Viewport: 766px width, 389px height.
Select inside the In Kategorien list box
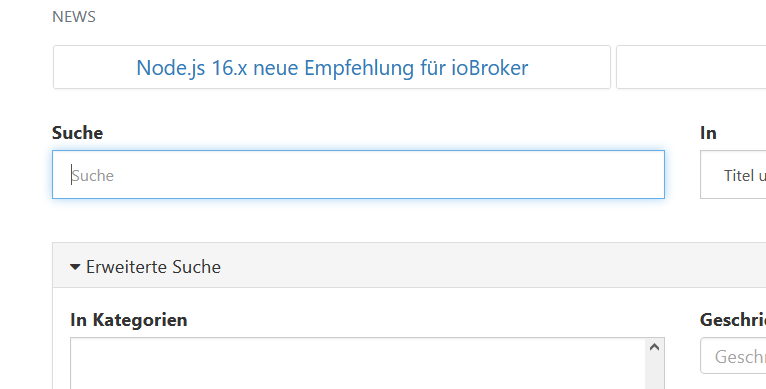358,363
